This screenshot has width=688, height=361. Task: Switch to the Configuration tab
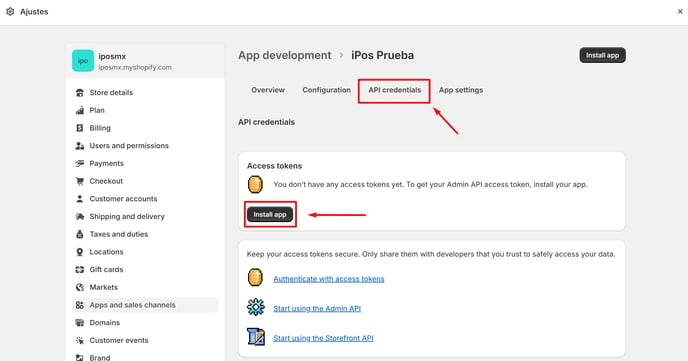click(x=326, y=90)
